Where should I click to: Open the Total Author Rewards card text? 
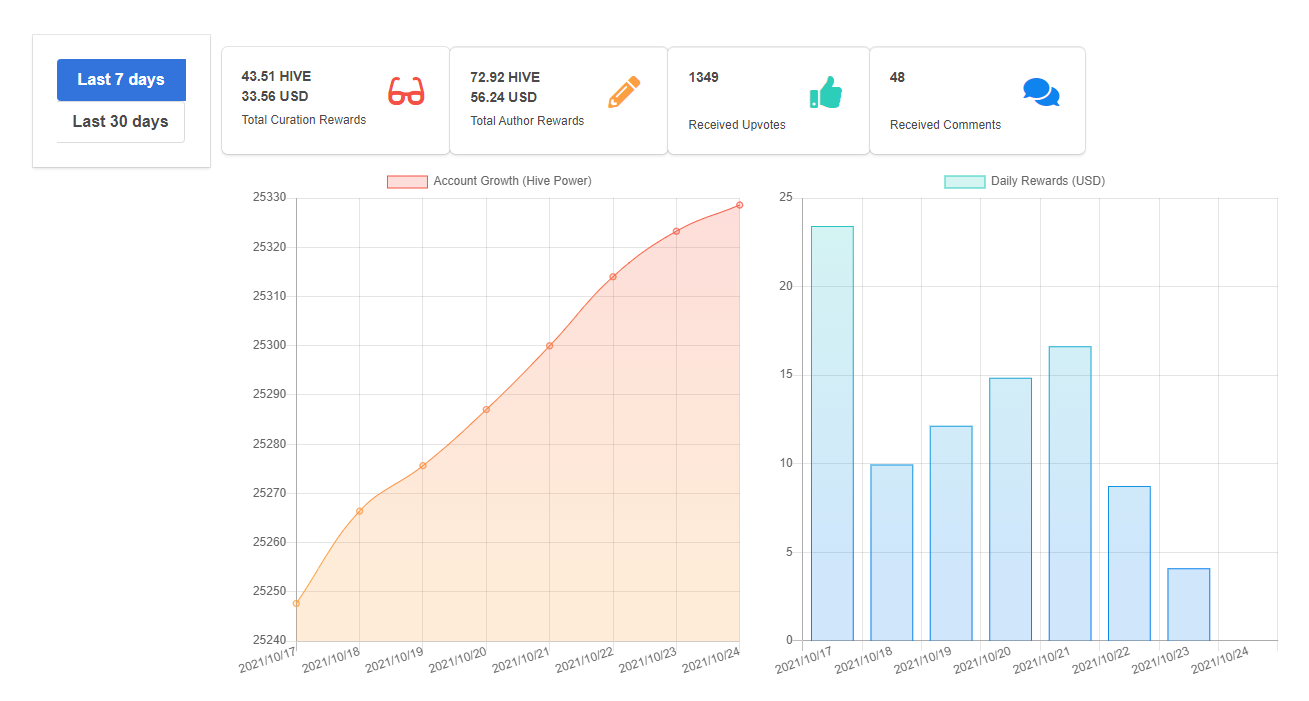(x=527, y=121)
